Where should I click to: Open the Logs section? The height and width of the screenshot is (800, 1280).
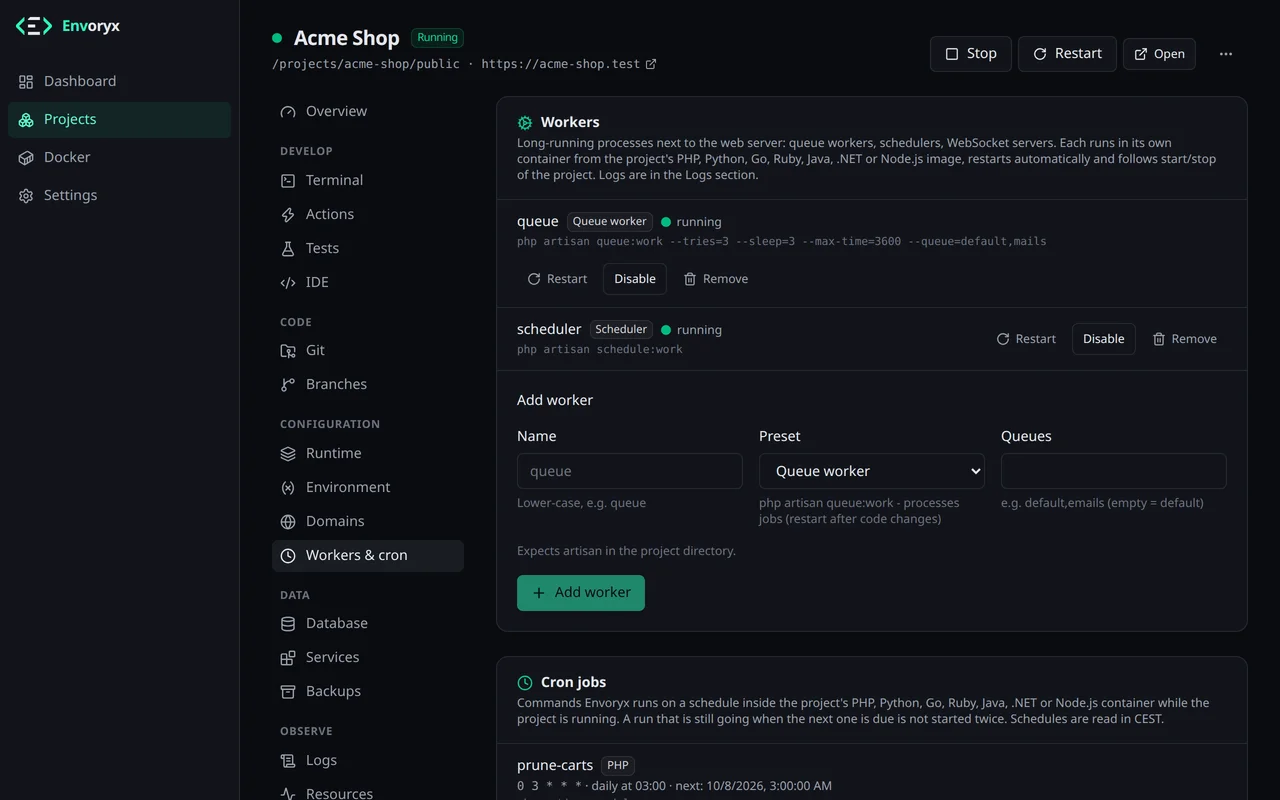(368, 760)
